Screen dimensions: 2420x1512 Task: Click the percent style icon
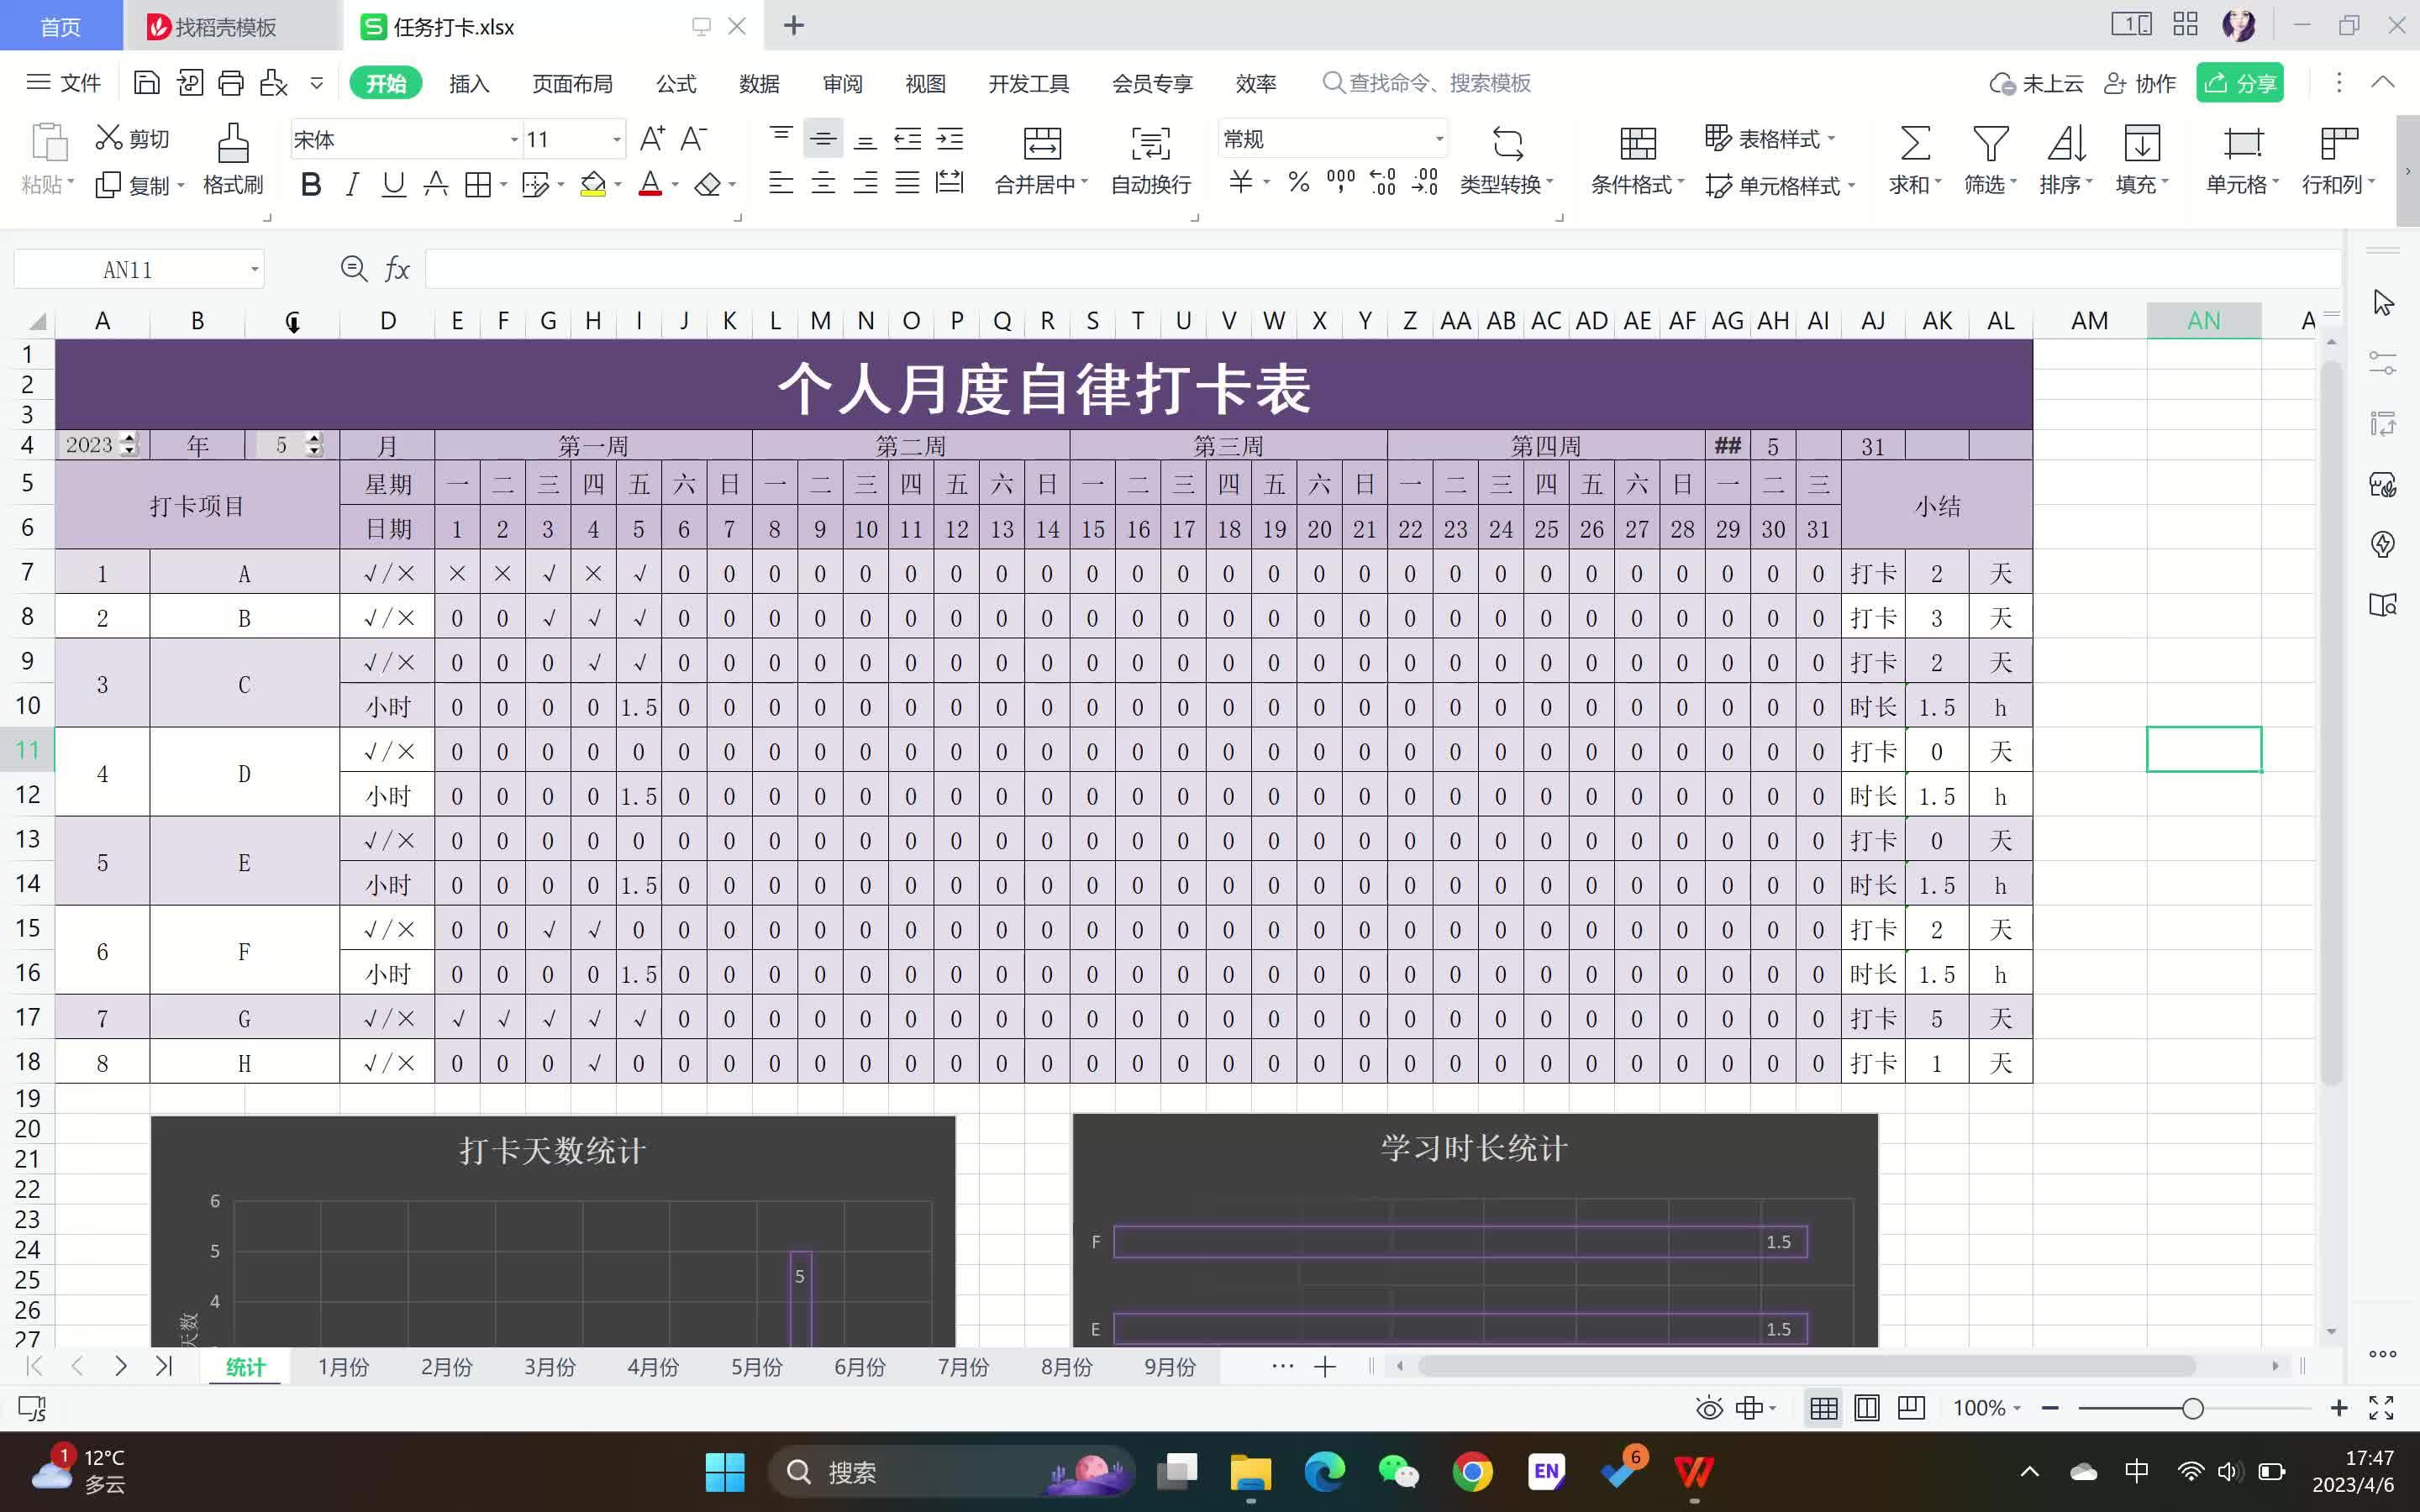coord(1298,182)
